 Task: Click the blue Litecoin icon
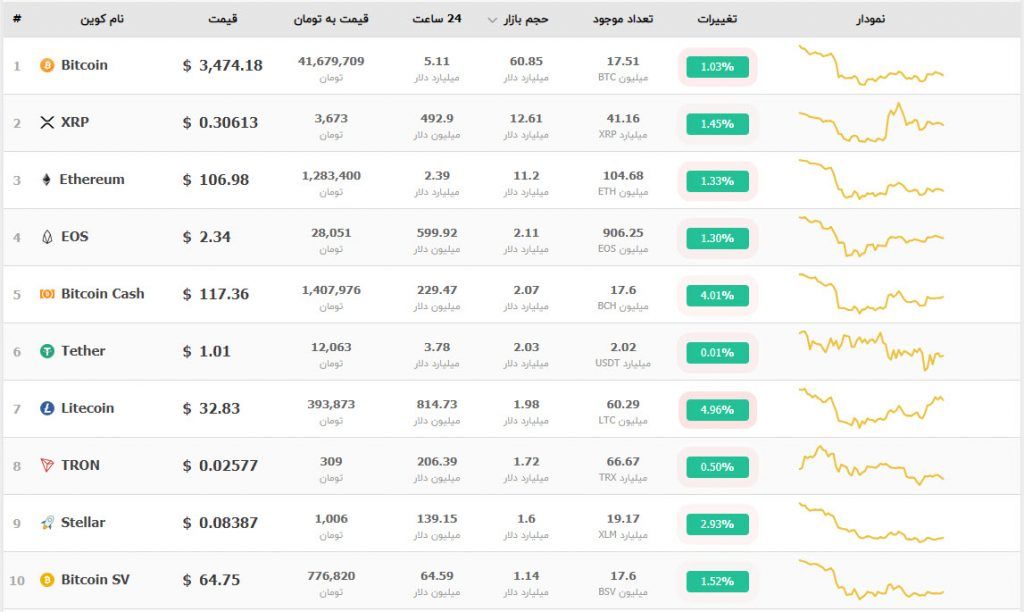pos(47,408)
